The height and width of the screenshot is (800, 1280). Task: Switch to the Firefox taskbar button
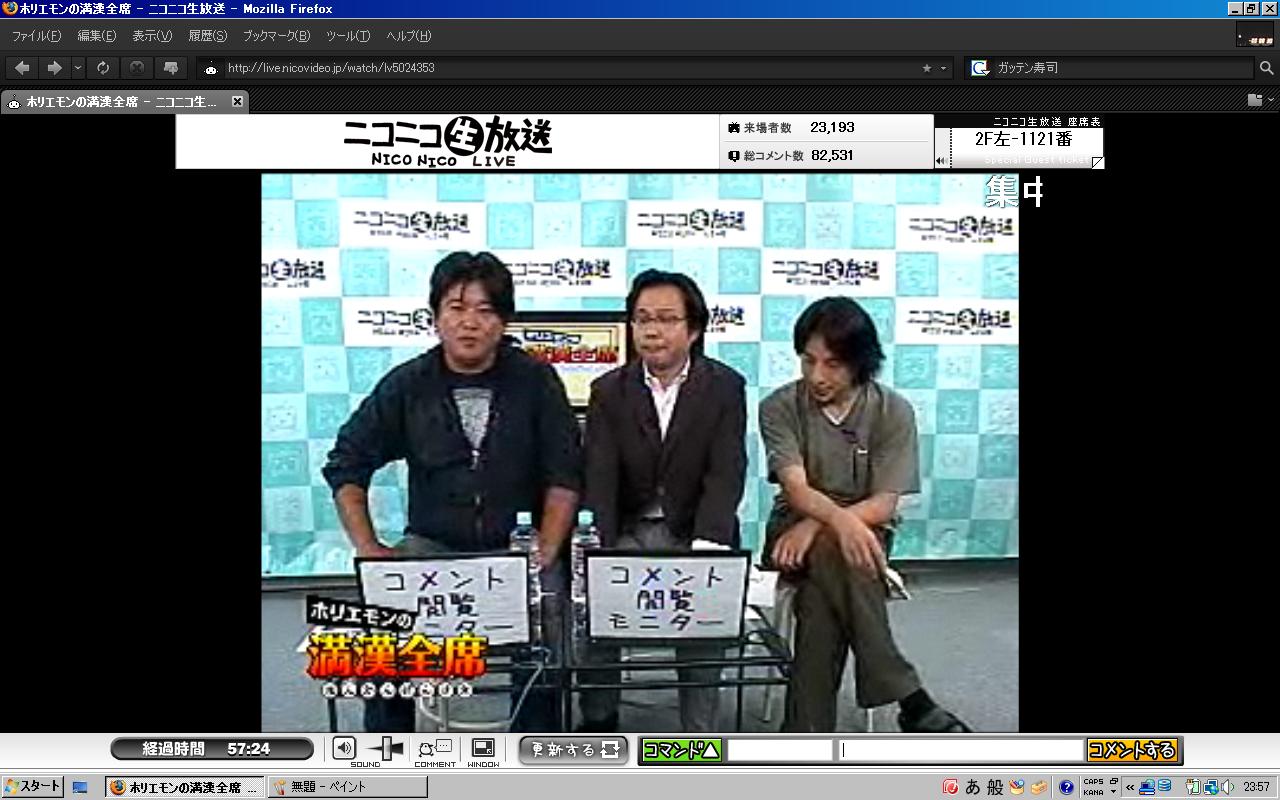click(x=185, y=788)
